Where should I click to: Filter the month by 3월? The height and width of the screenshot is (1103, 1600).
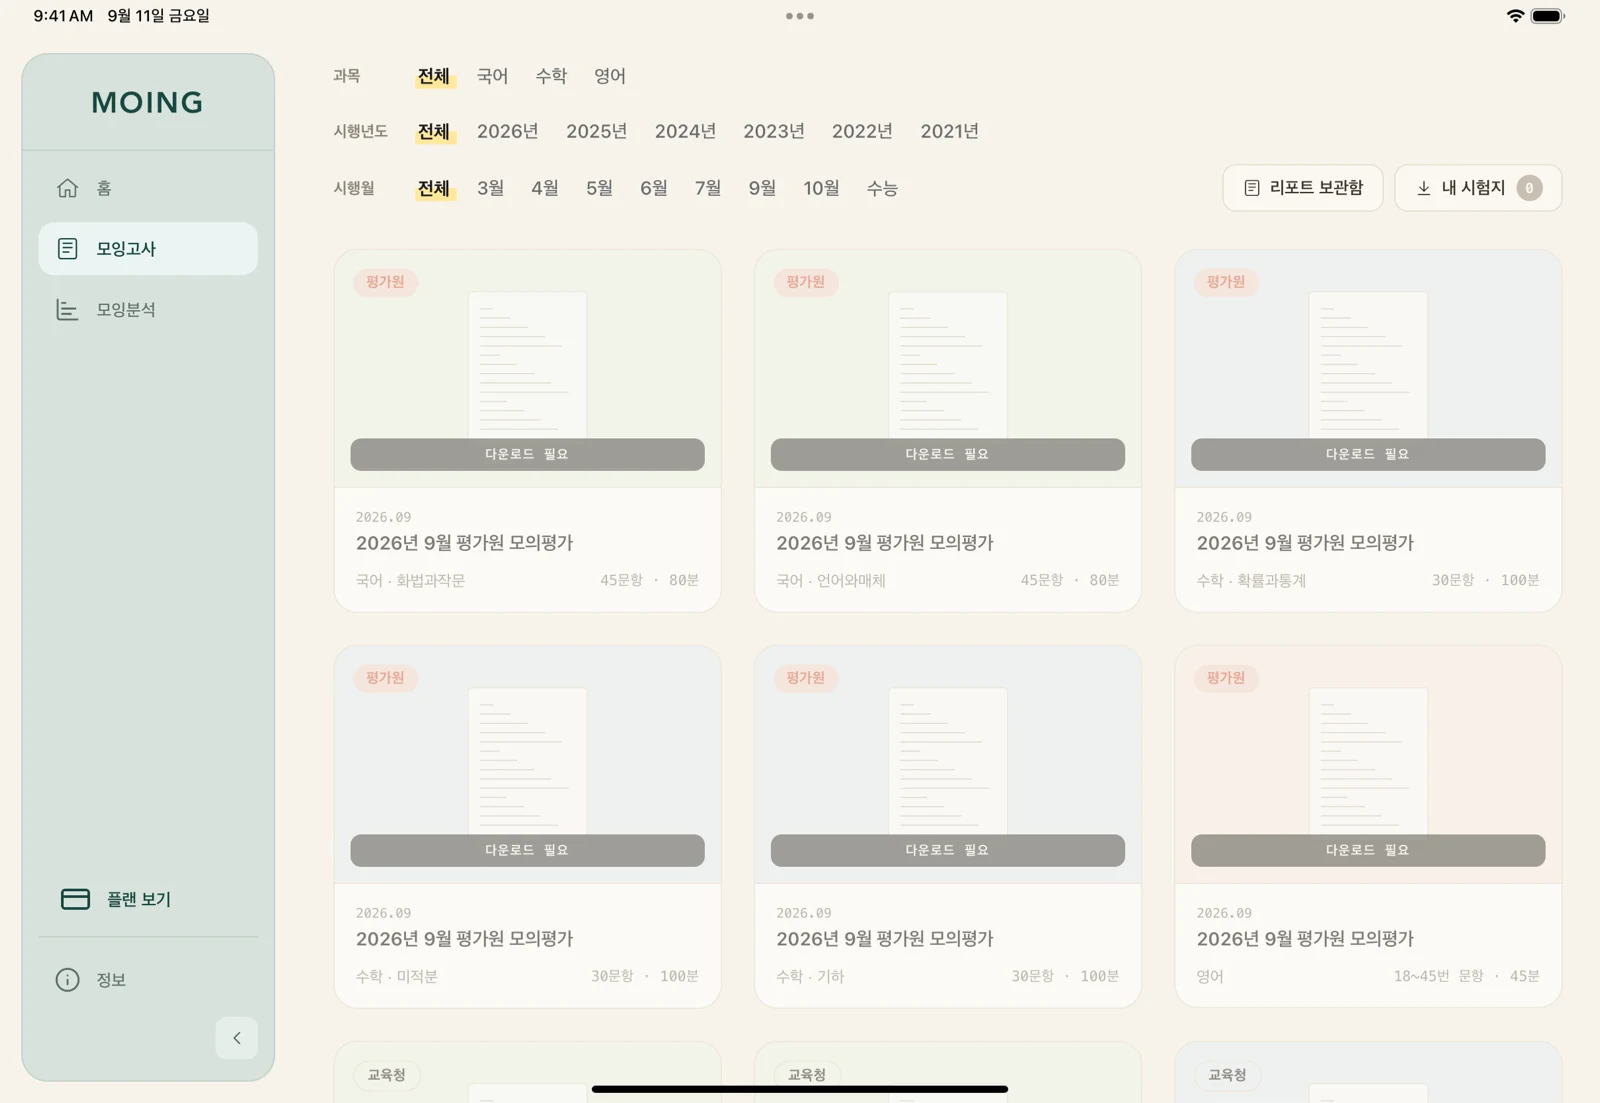point(491,188)
